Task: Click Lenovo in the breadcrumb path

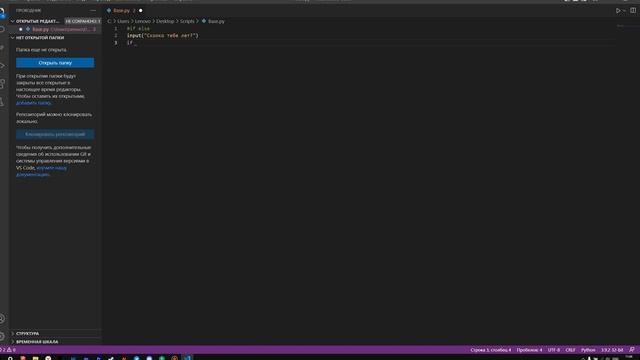Action: click(142, 21)
